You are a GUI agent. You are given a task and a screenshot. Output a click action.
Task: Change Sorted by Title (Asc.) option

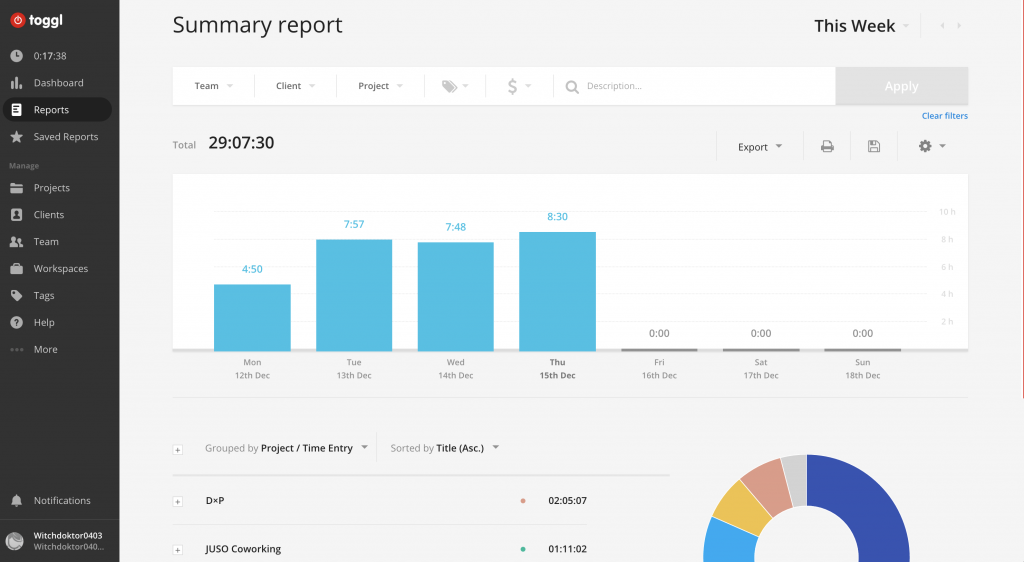pos(445,448)
